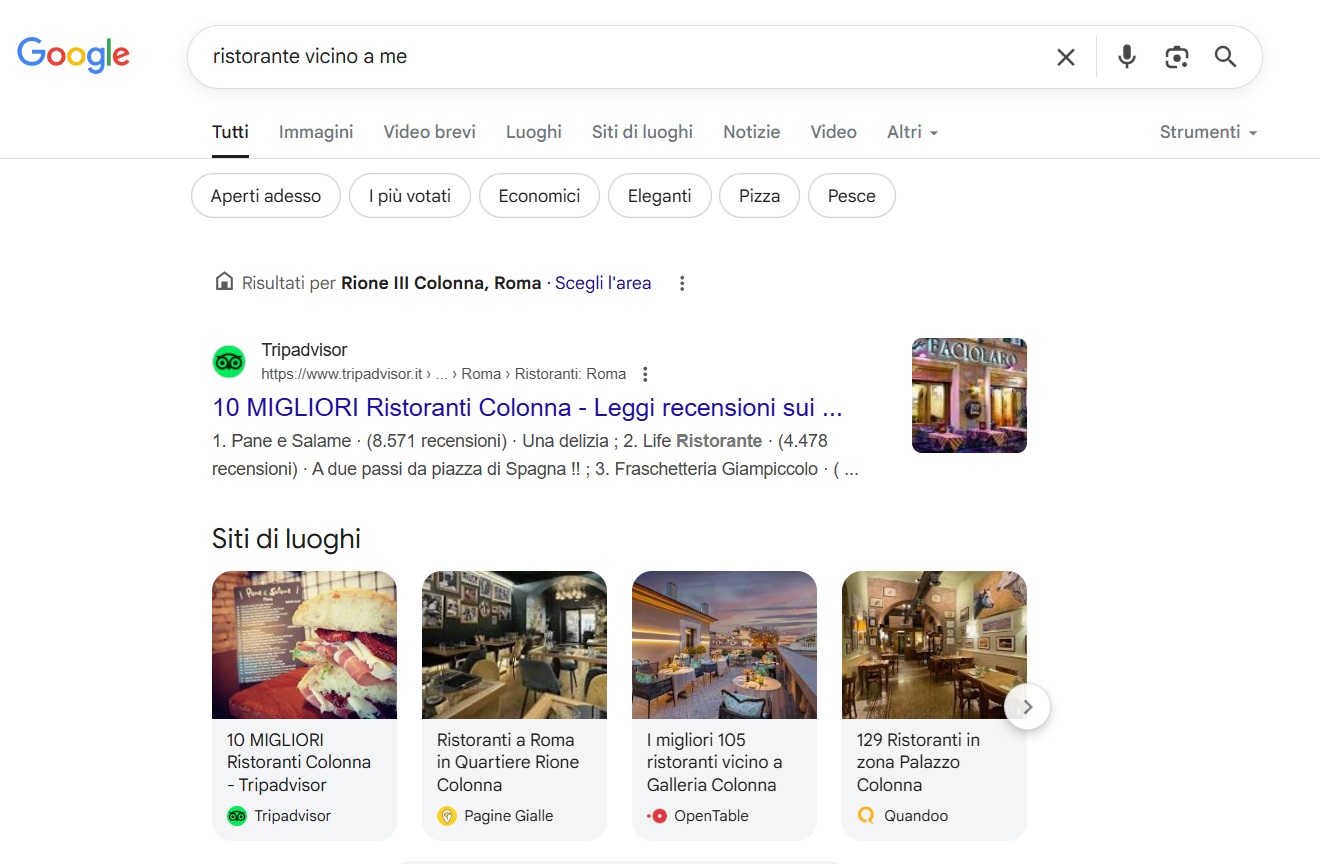Toggle the Pizza filter chip
The height and width of the screenshot is (864, 1320).
point(759,196)
